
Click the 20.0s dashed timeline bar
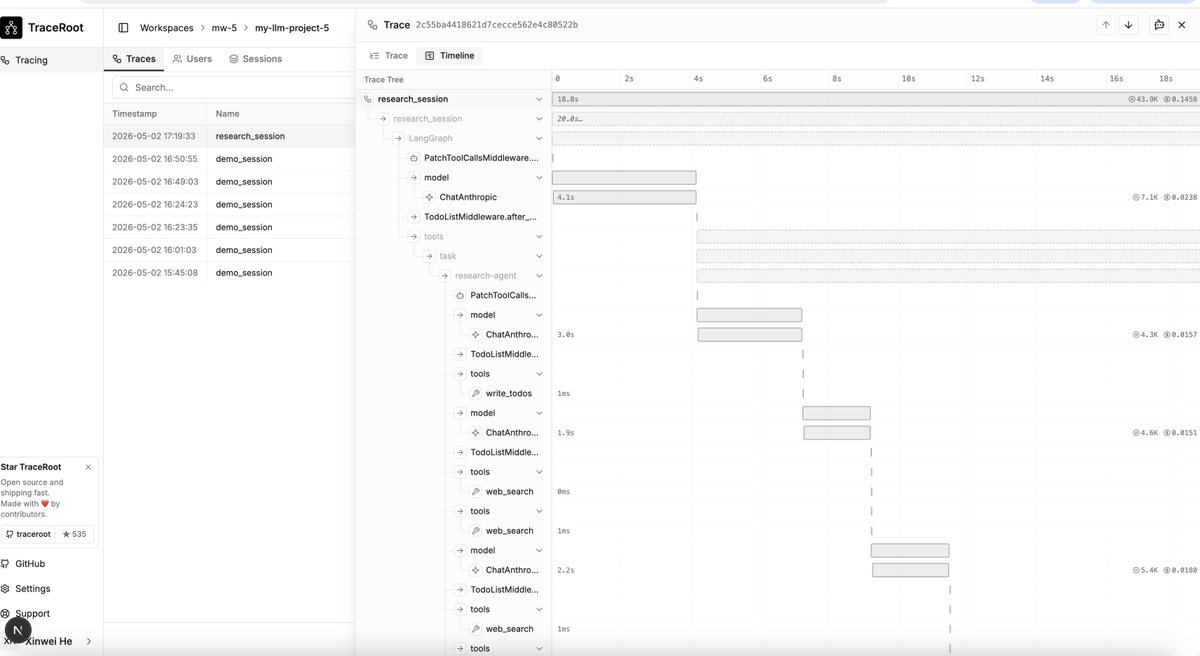[876, 119]
